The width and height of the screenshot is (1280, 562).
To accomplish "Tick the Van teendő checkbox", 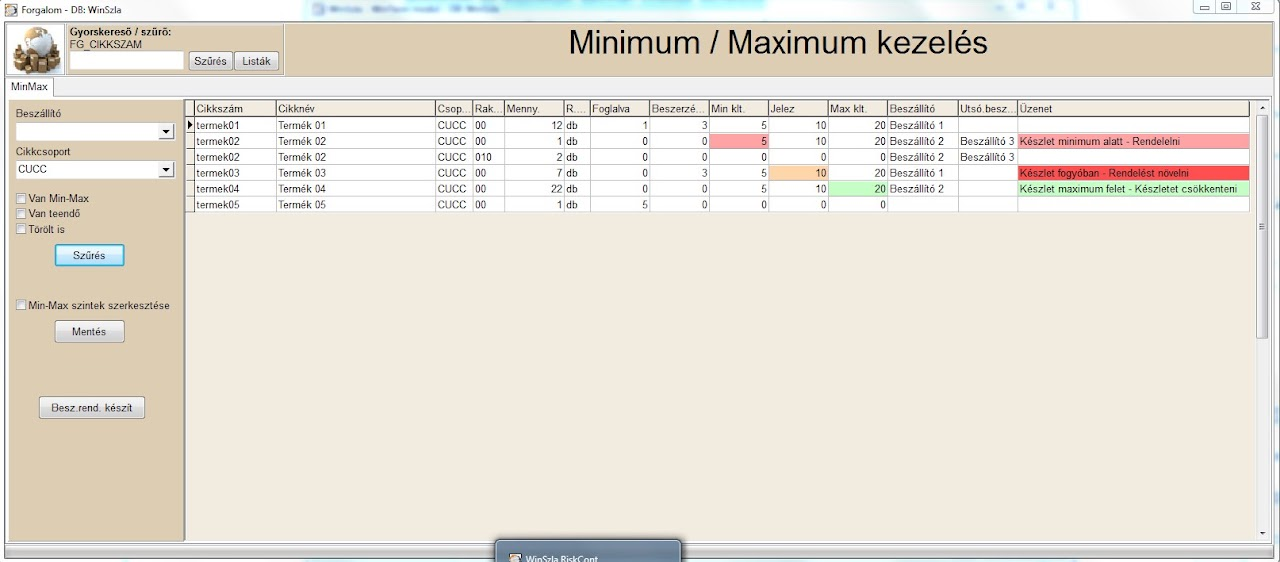I will click(x=21, y=214).
